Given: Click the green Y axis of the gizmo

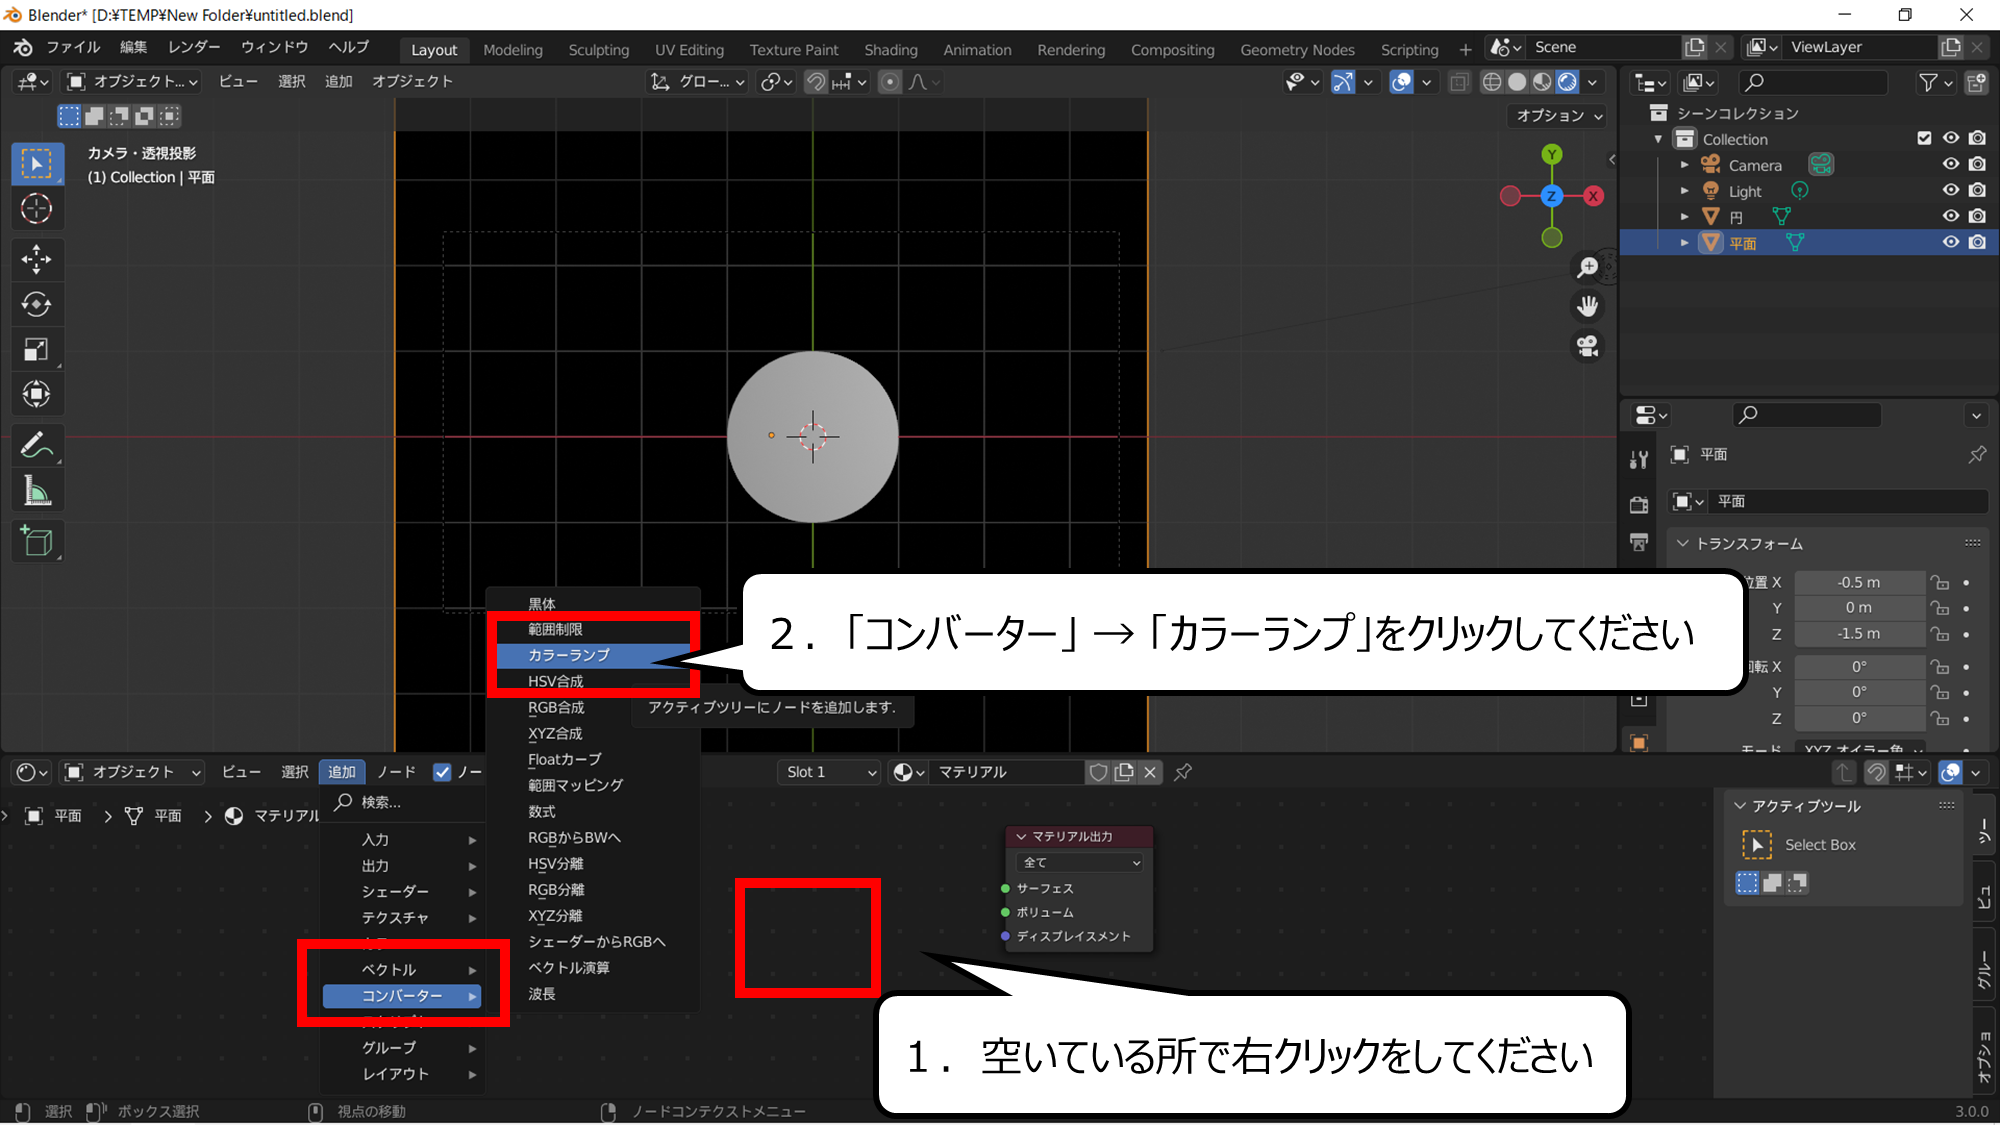Looking at the screenshot, I should pos(1551,154).
